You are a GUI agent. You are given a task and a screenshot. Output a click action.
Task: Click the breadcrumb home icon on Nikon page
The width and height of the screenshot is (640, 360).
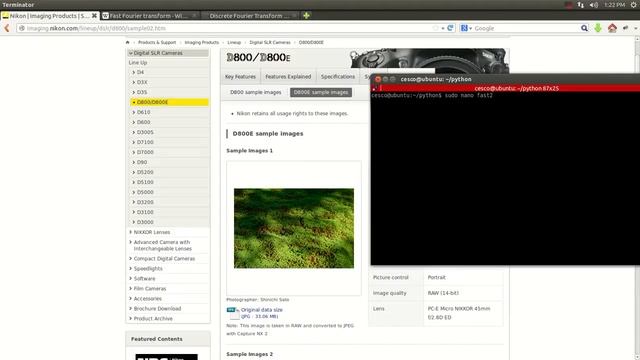[x=128, y=42]
